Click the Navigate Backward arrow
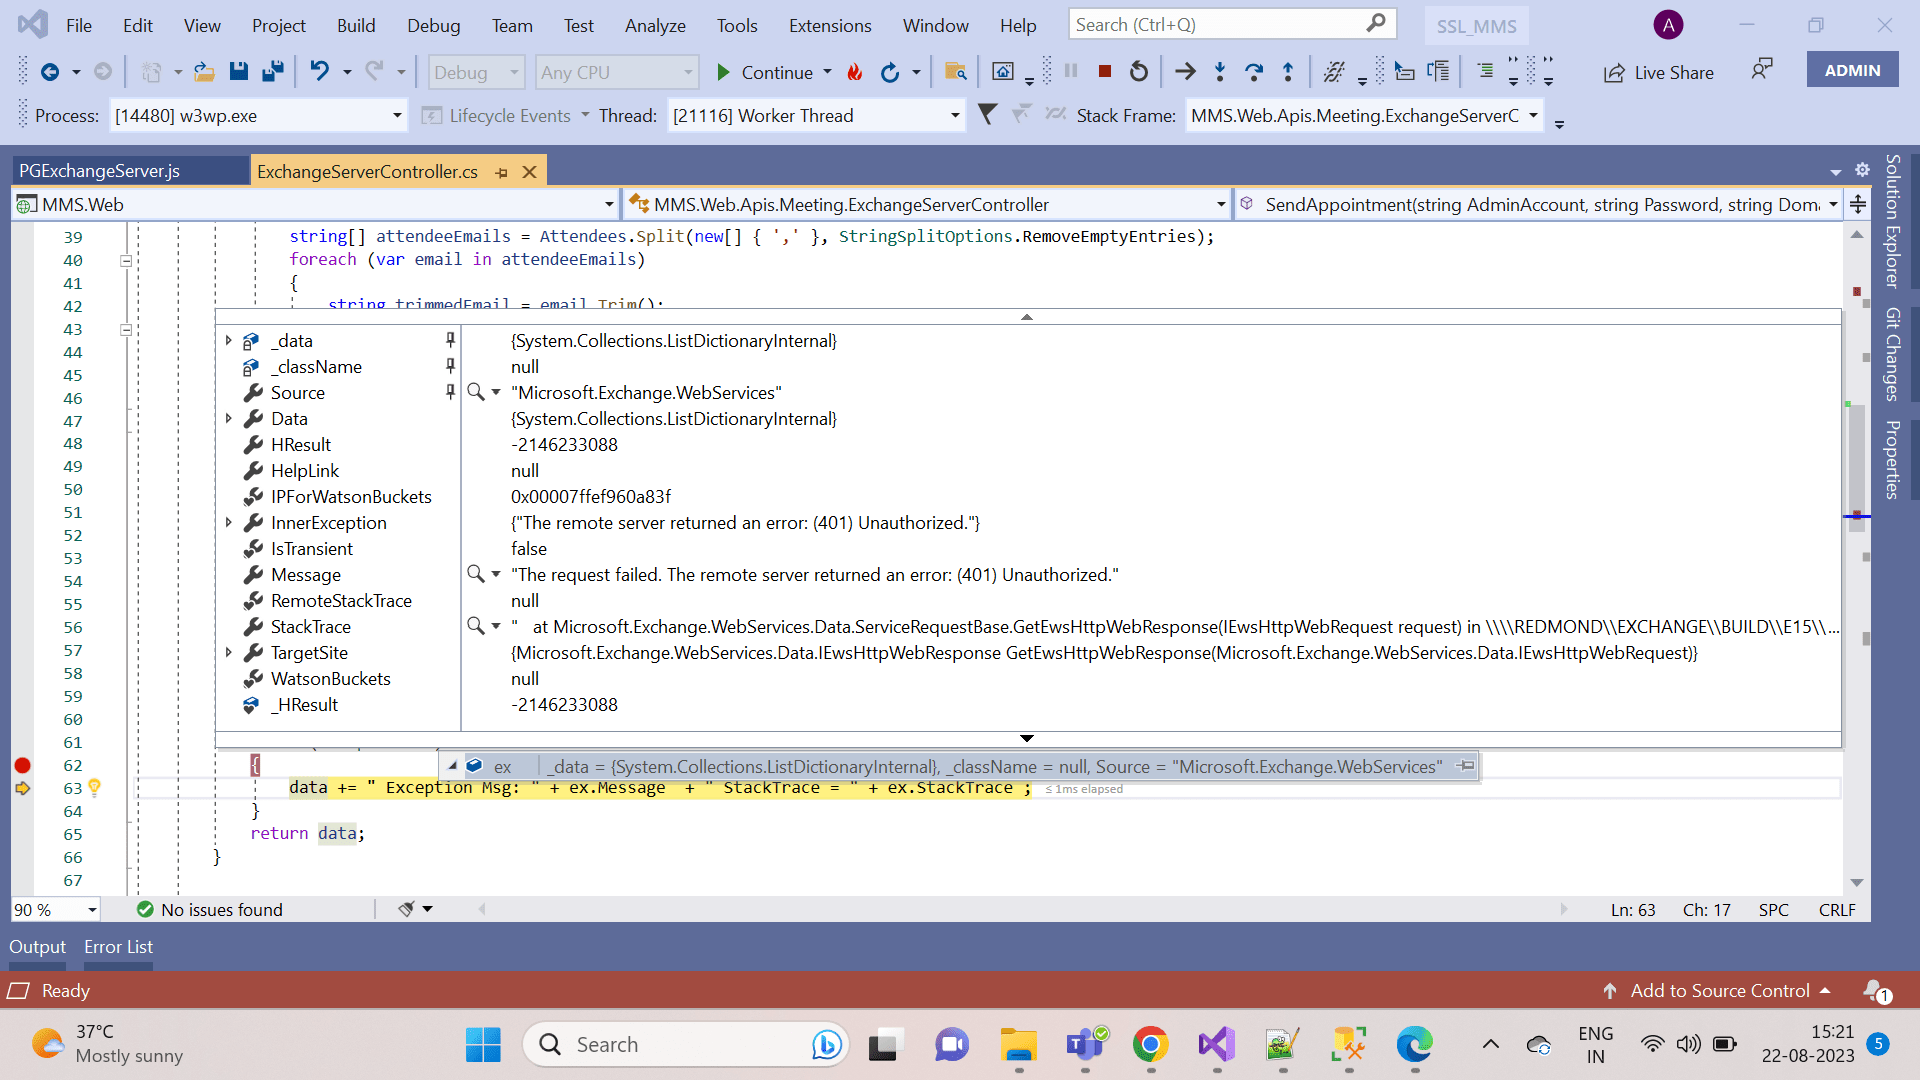The image size is (1920, 1080). pos(50,71)
